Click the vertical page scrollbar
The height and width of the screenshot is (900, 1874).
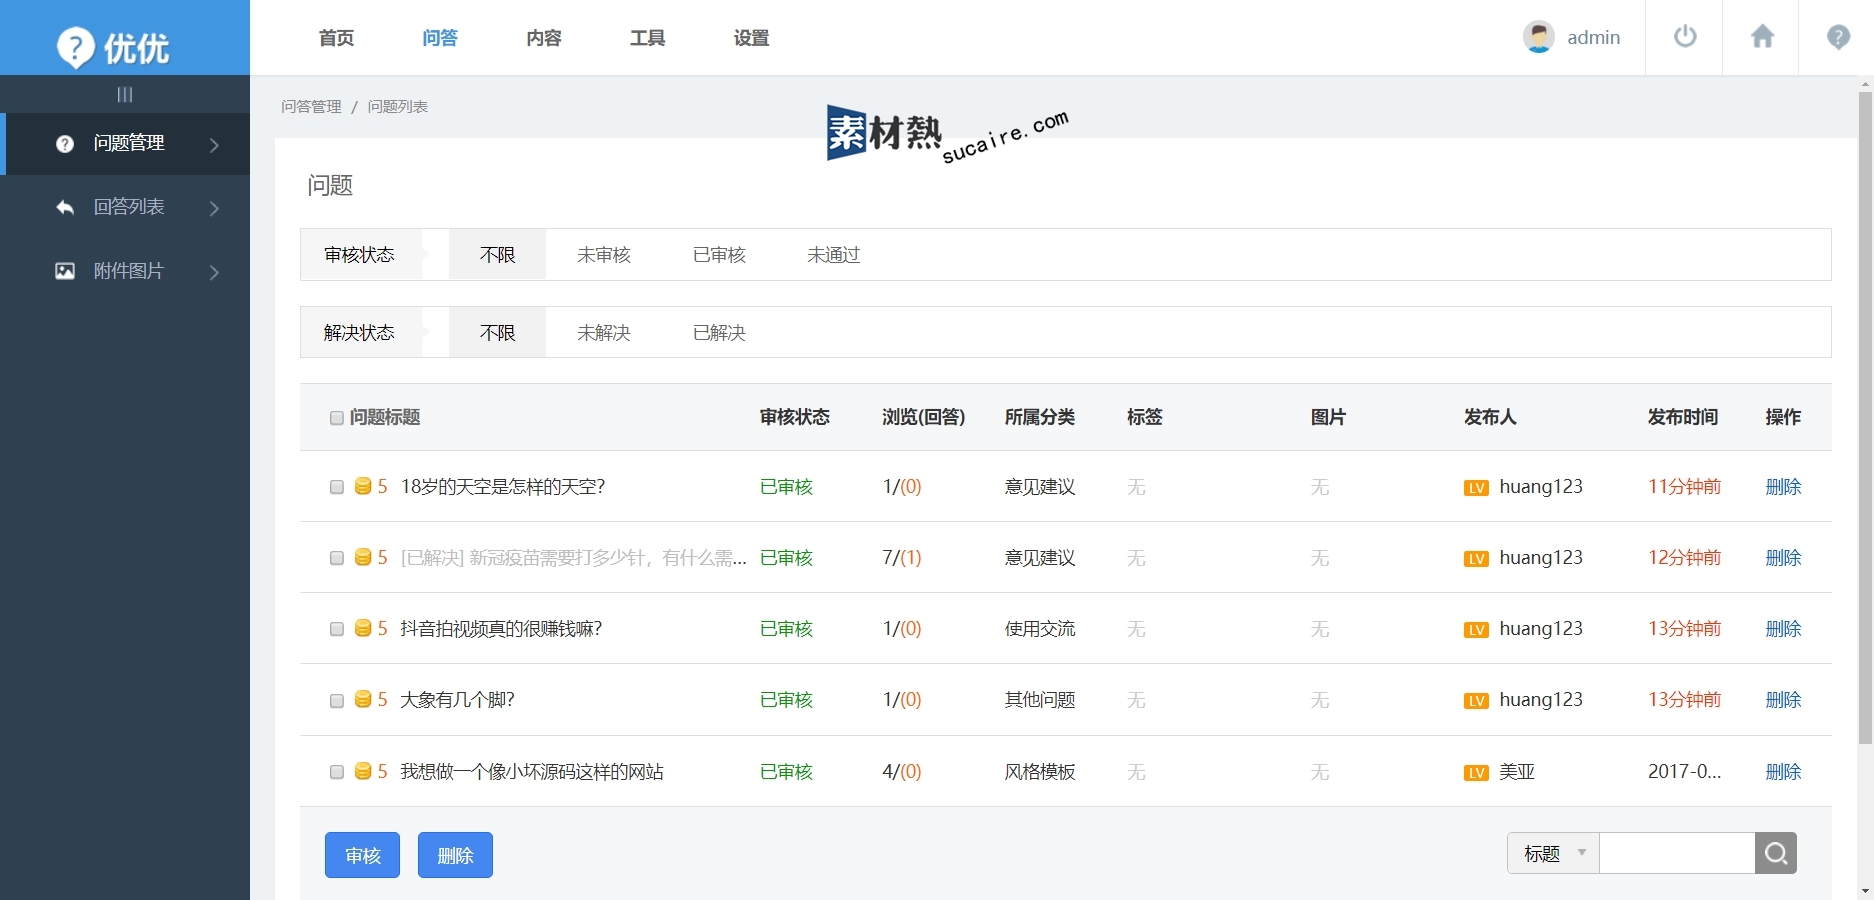coord(1865,420)
